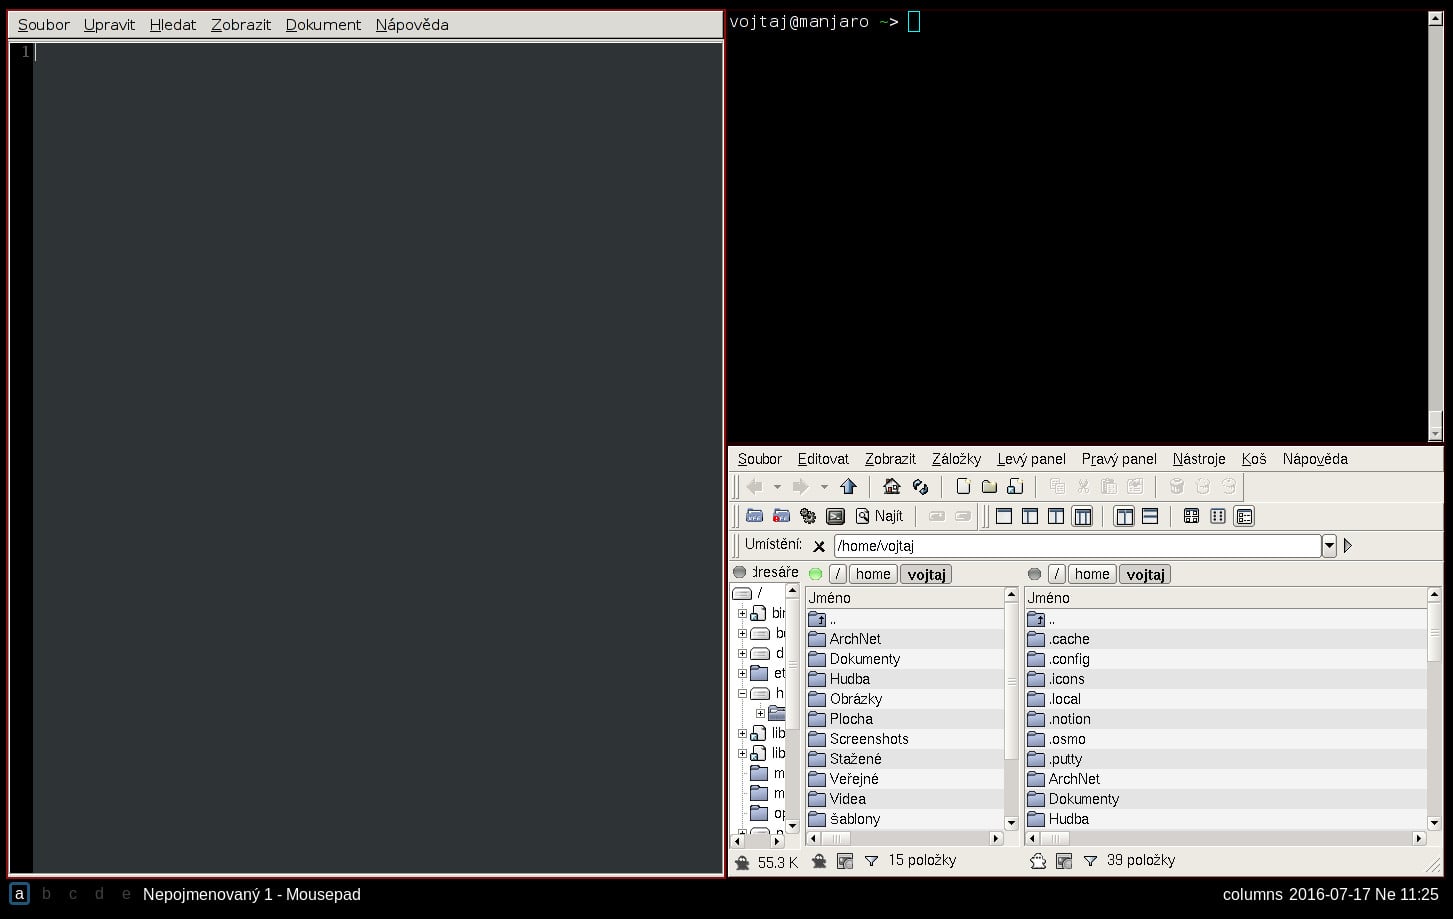Create a new file with toolbar icon

tap(963, 487)
